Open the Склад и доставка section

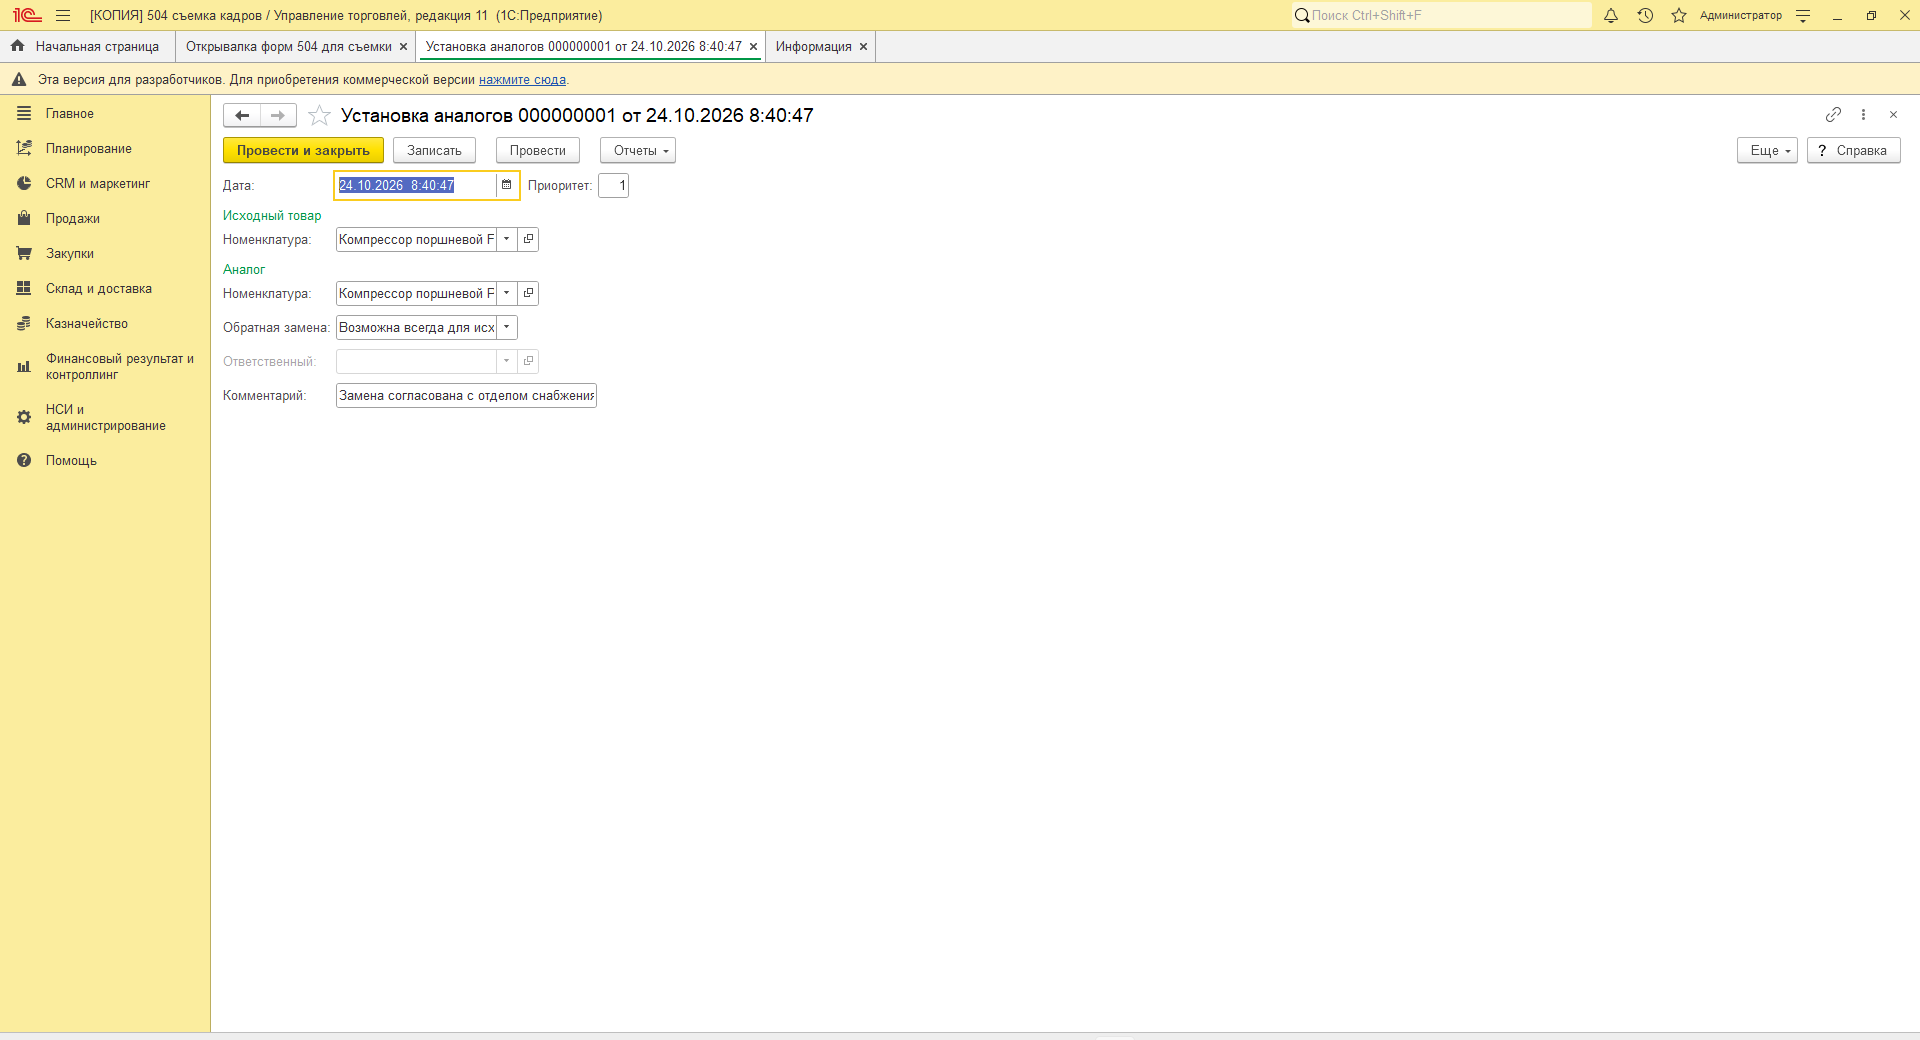[99, 289]
